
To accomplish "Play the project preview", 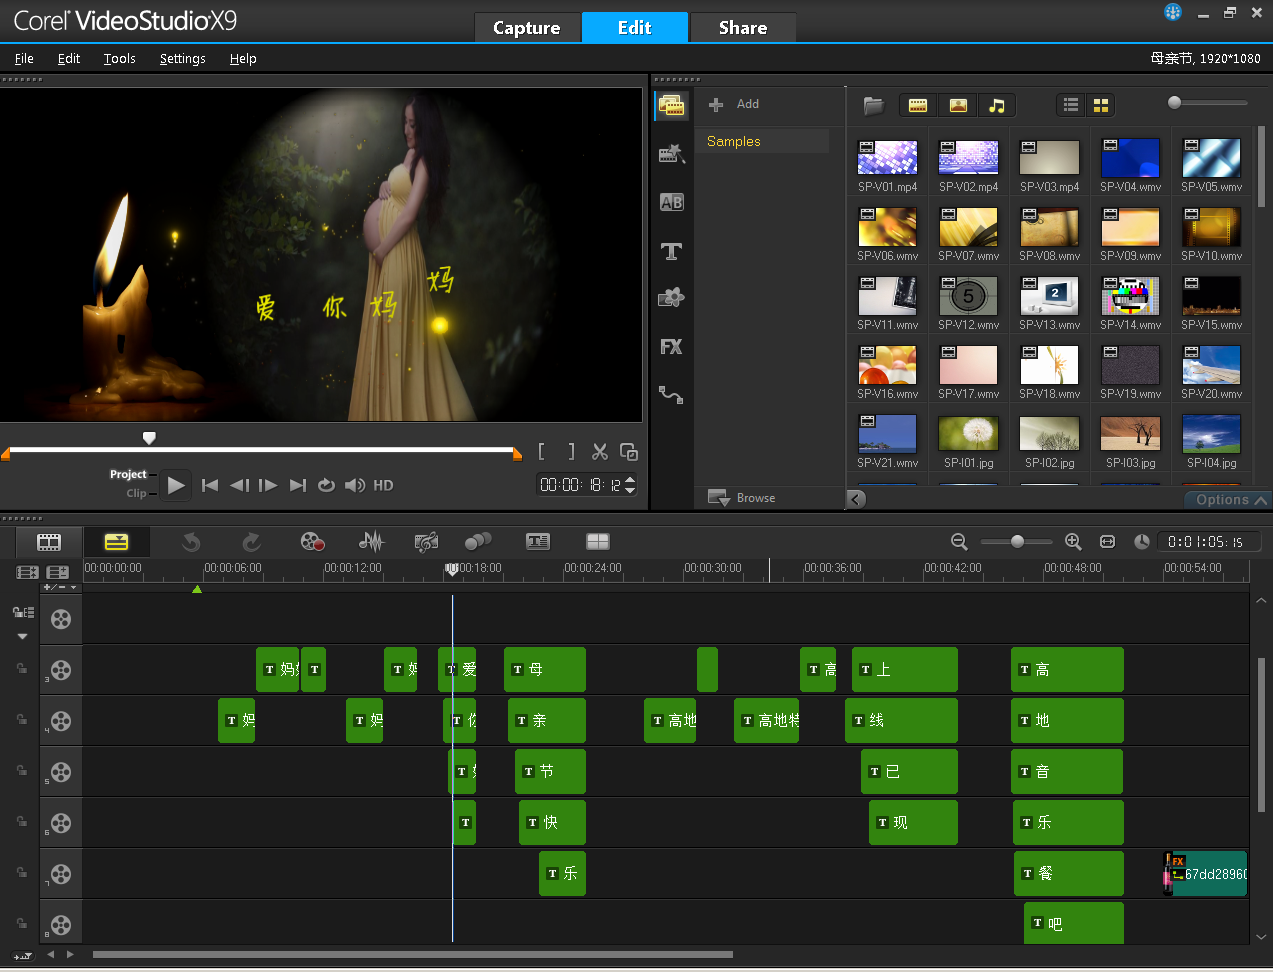I will click(176, 486).
